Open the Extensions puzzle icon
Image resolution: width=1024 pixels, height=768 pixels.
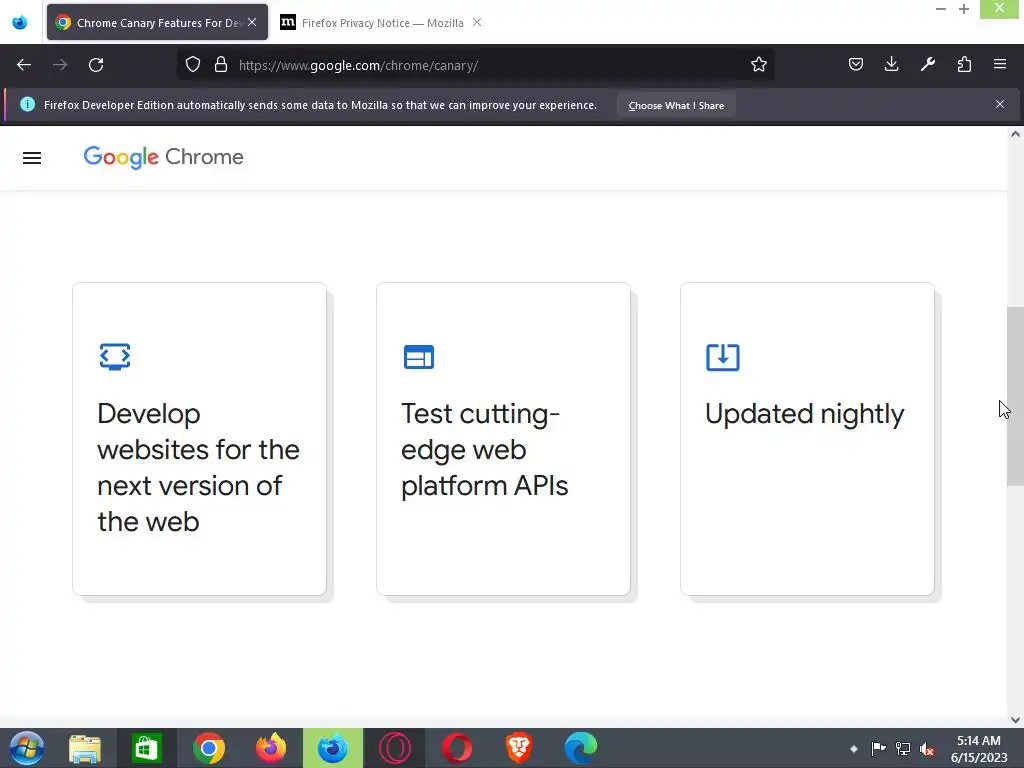coord(964,64)
